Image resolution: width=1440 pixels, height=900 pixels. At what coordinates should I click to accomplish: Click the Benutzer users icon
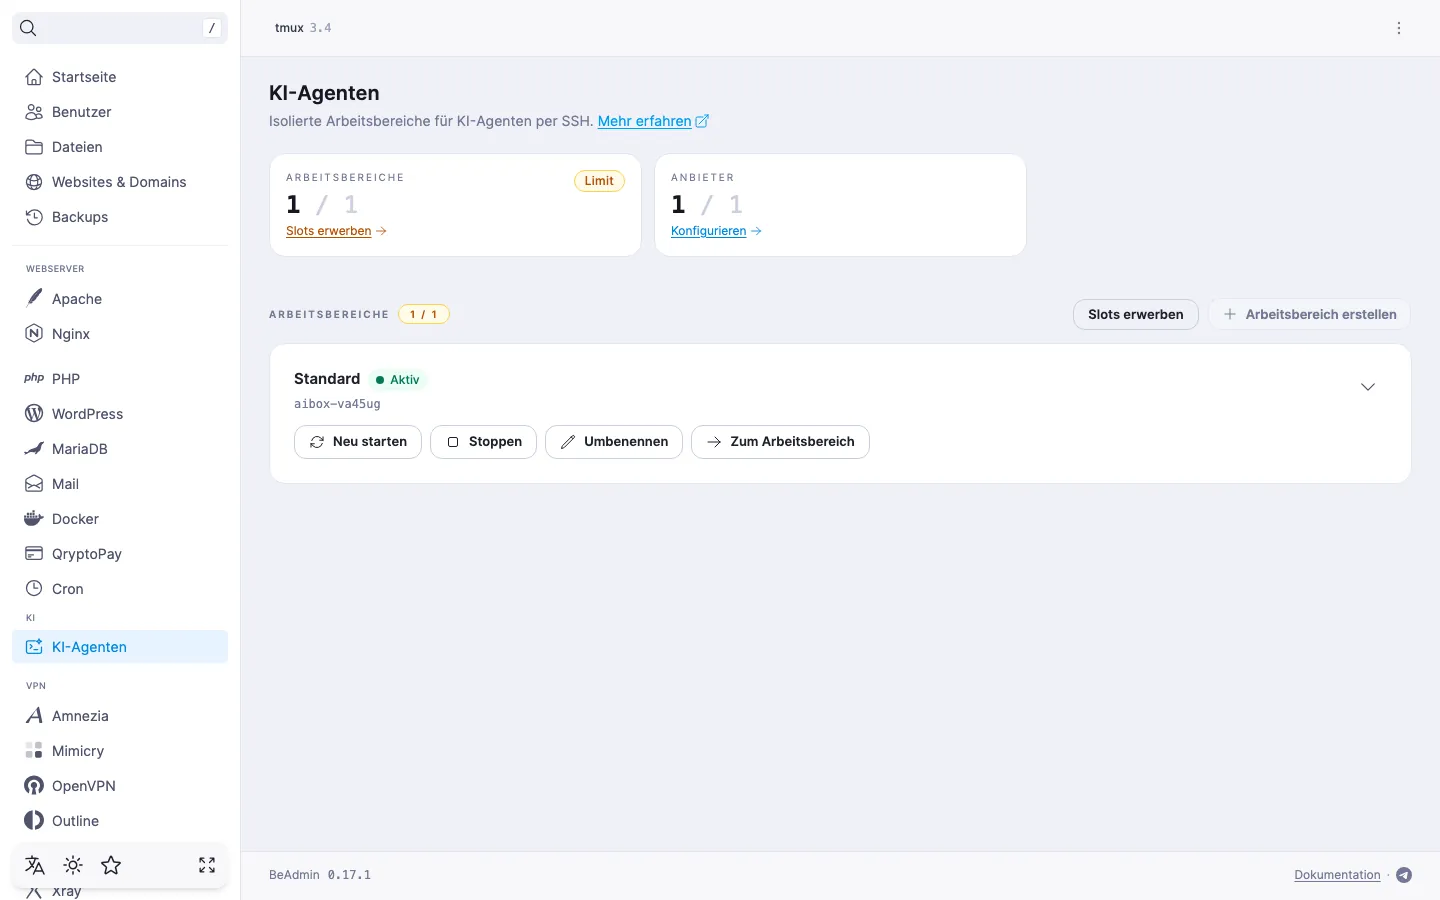pos(34,112)
